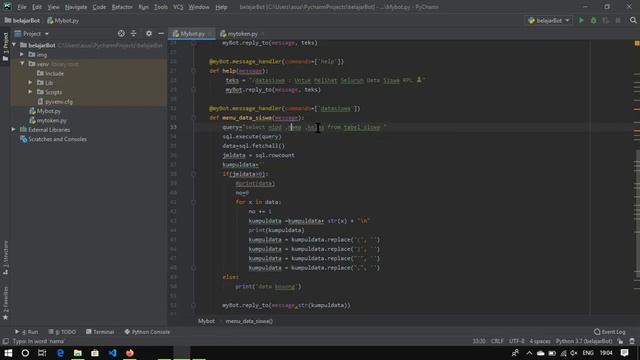Switch to mytoken.py editor tab

242,34
